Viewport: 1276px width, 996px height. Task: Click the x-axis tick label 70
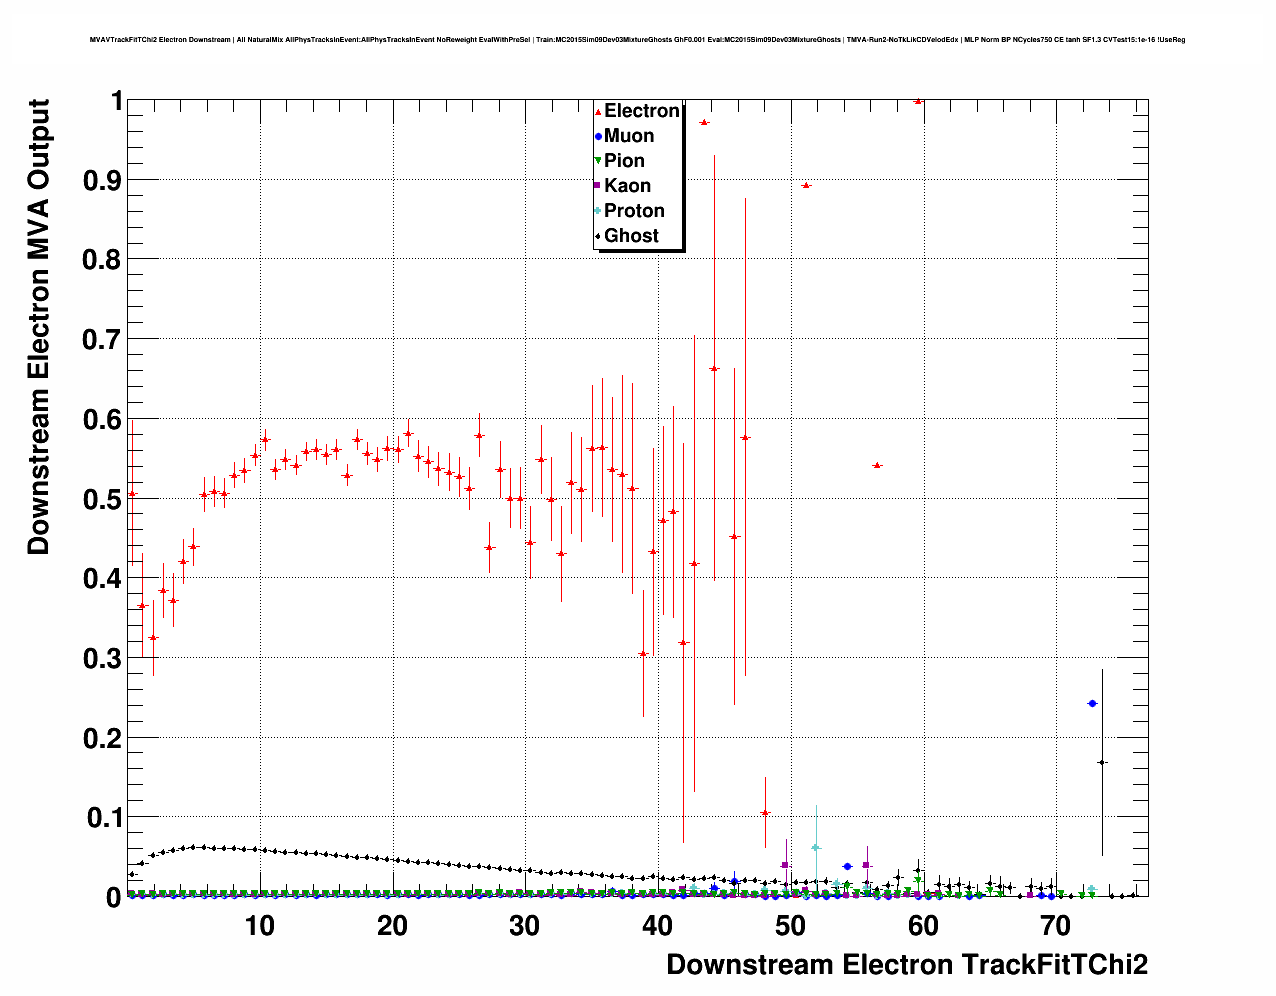(x=1056, y=926)
